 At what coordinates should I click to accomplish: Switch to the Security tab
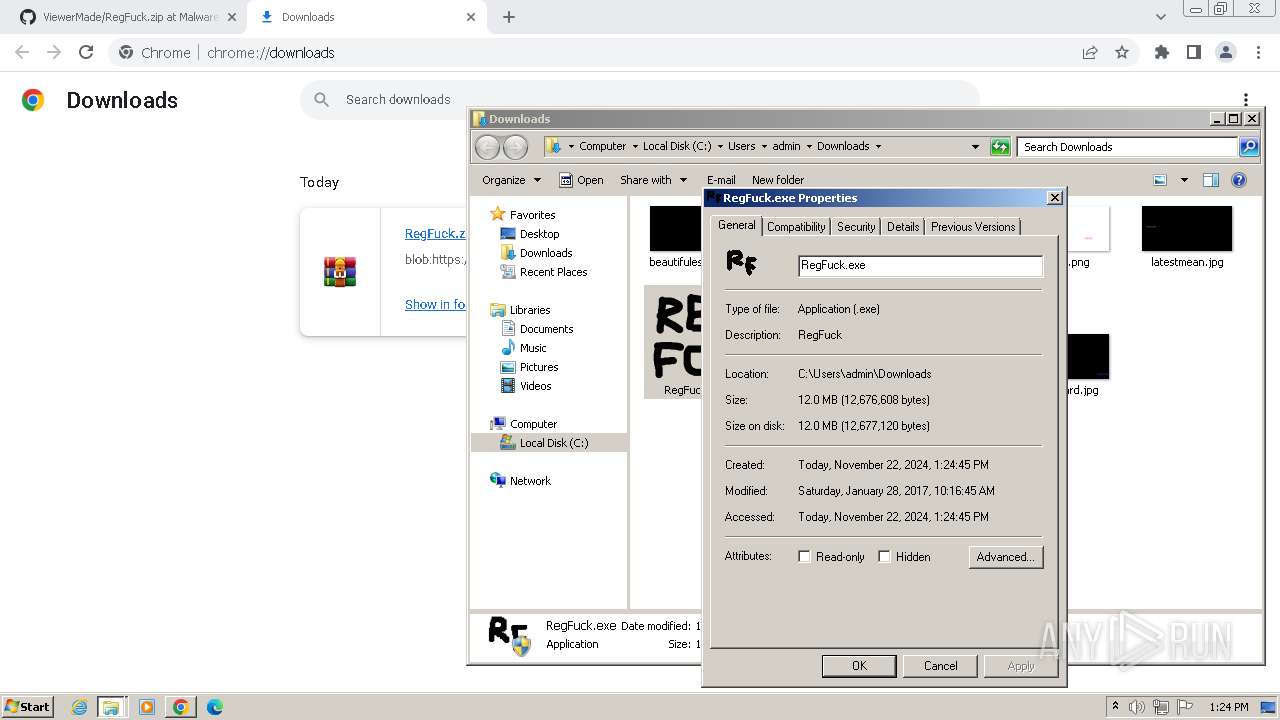[x=856, y=227]
